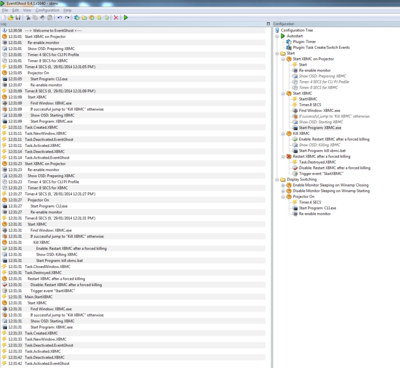Click the Paste clipboard toolbar icon
The width and height of the screenshot is (400, 368).
50,18
